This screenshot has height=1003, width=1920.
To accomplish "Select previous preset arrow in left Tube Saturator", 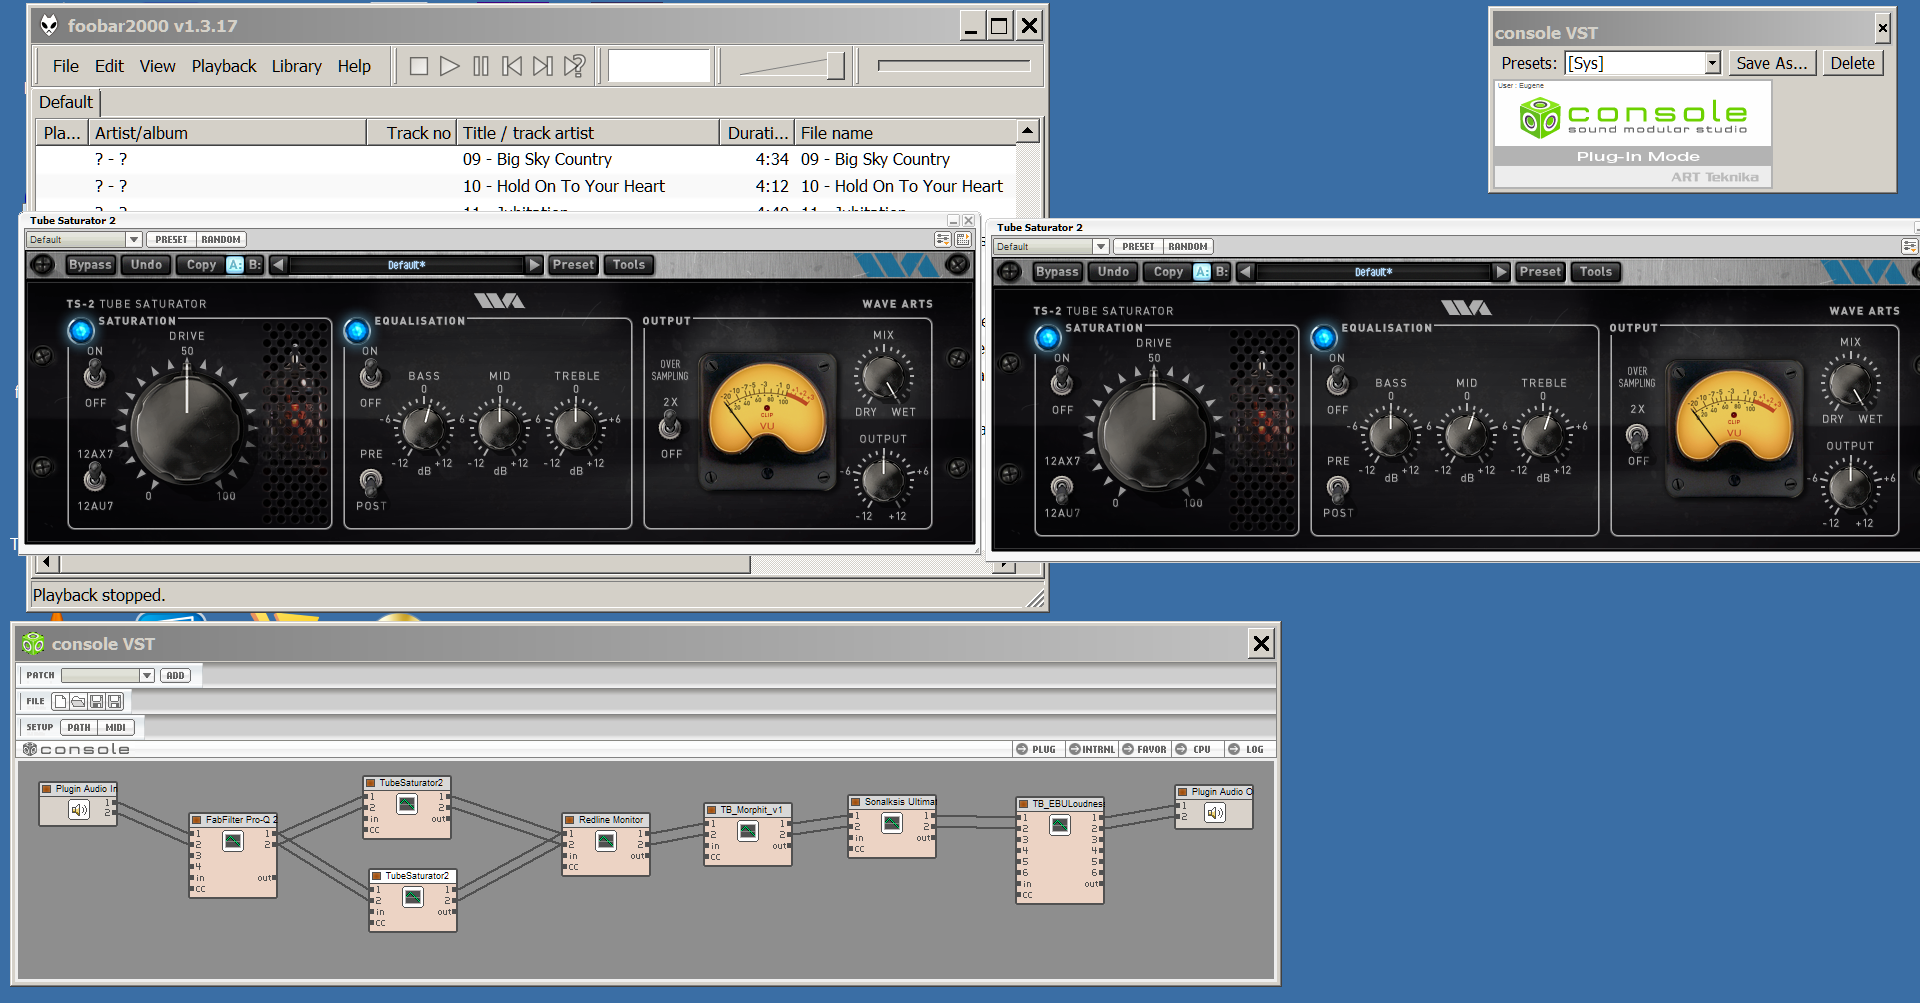I will pos(279,265).
